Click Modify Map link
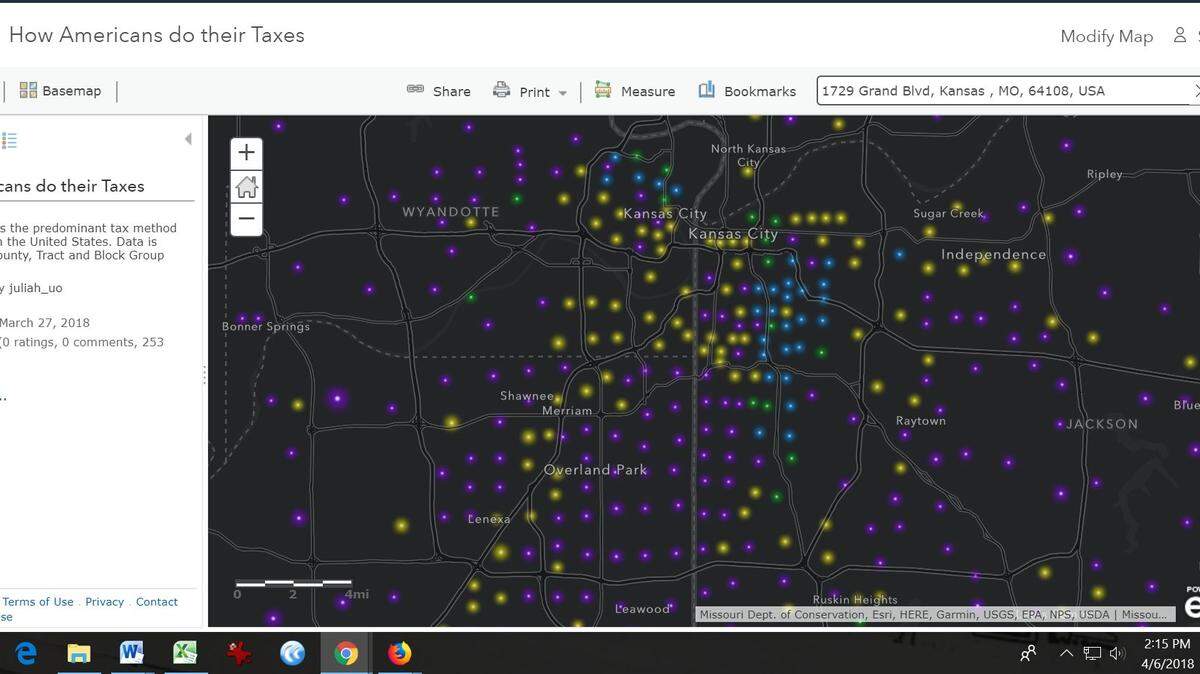This screenshot has width=1200, height=674. 1106,36
